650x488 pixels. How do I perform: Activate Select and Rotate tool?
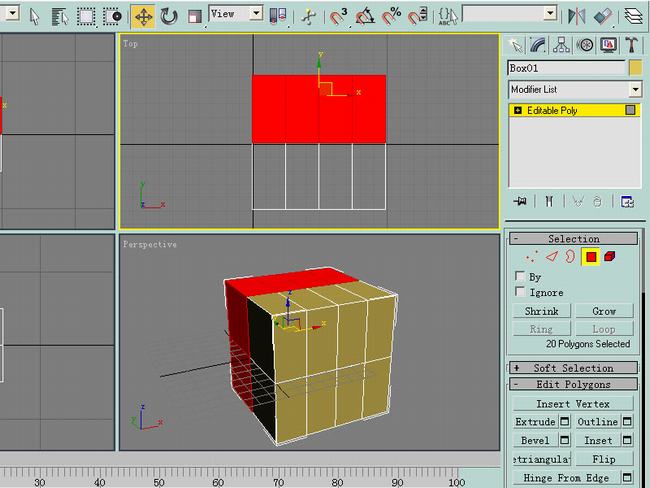coord(169,17)
